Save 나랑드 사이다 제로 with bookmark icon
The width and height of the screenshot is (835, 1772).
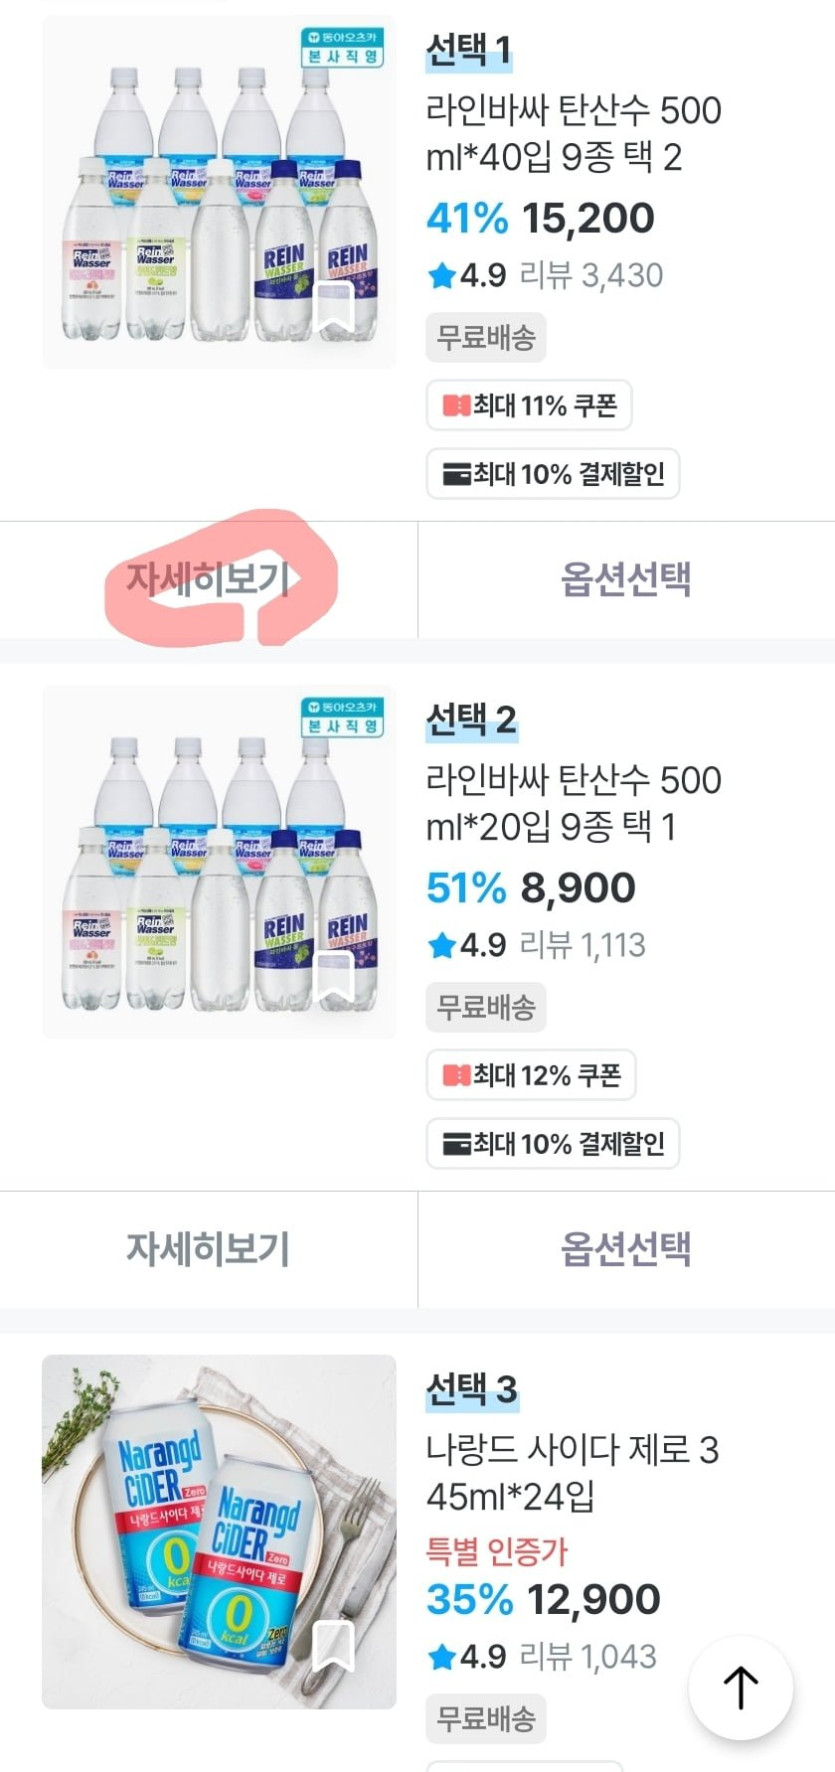coord(334,1645)
